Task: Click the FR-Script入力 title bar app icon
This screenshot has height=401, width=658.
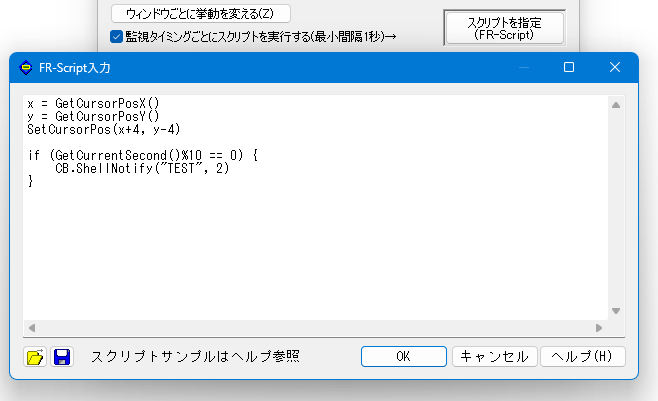Action: [26, 68]
